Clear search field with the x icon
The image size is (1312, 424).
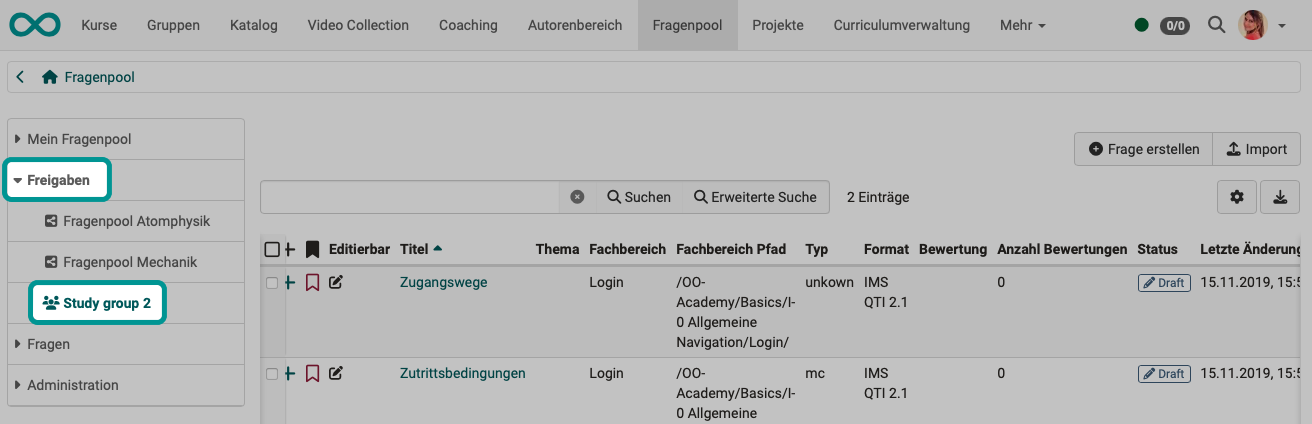[577, 197]
